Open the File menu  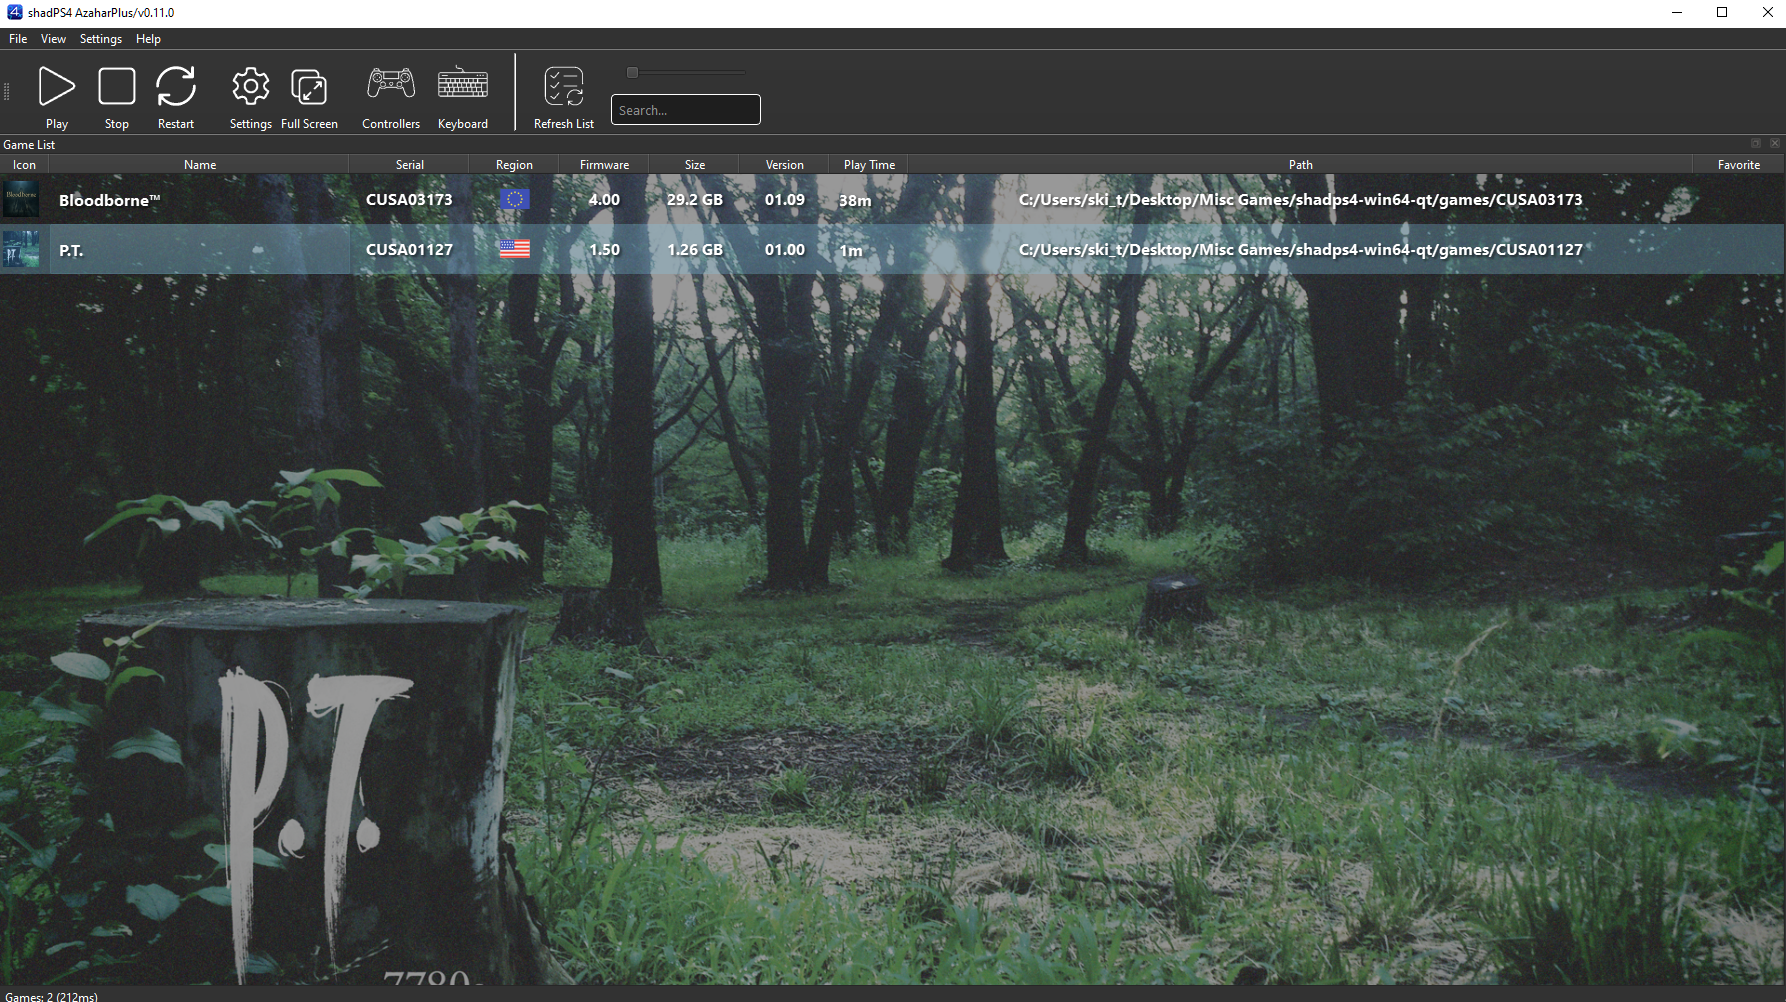pyautogui.click(x=18, y=39)
